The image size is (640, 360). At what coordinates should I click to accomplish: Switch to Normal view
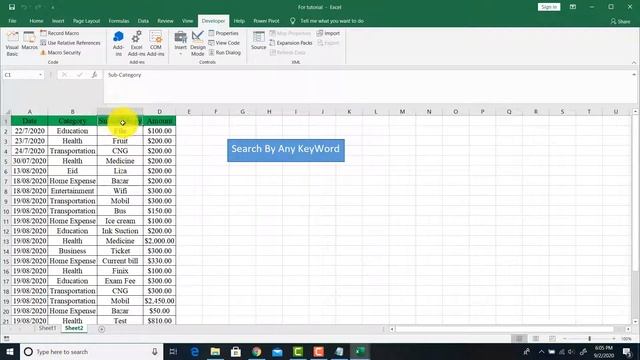(x=519, y=339)
